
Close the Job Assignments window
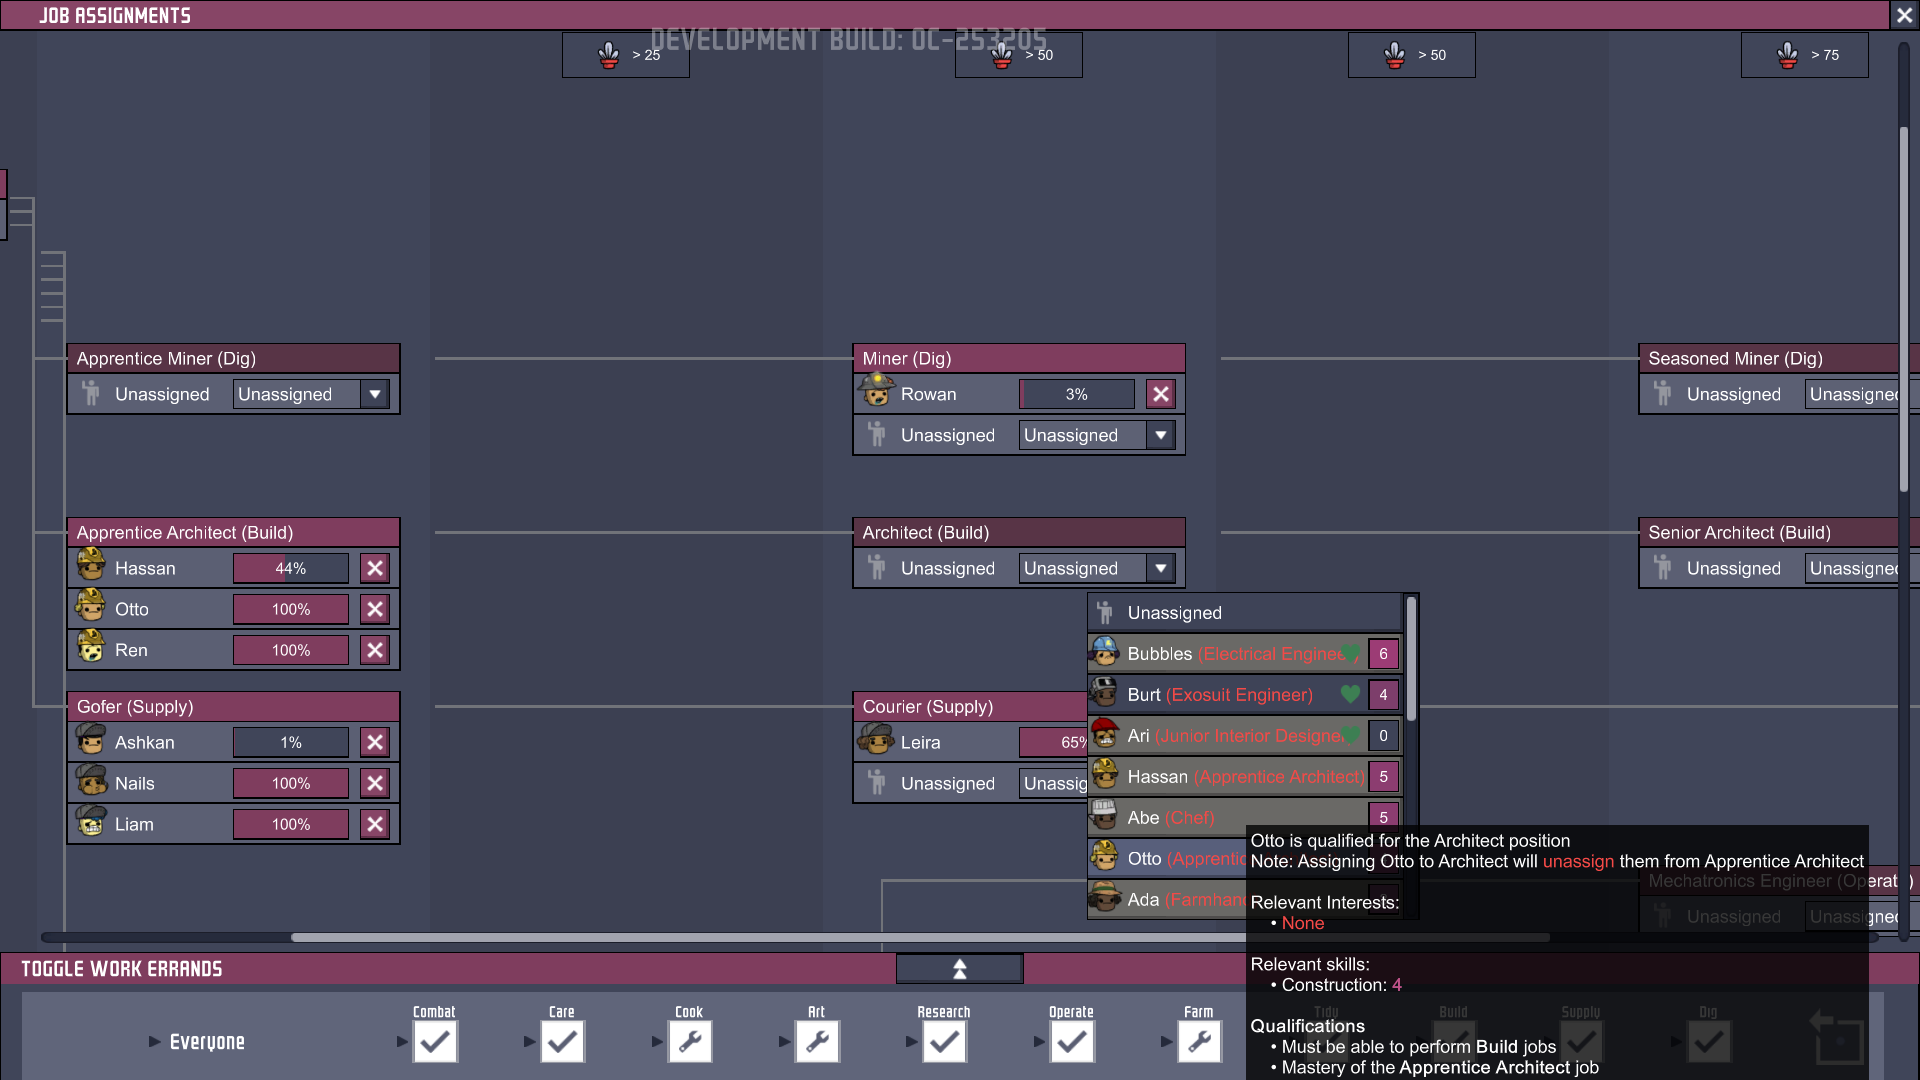pos(1903,15)
